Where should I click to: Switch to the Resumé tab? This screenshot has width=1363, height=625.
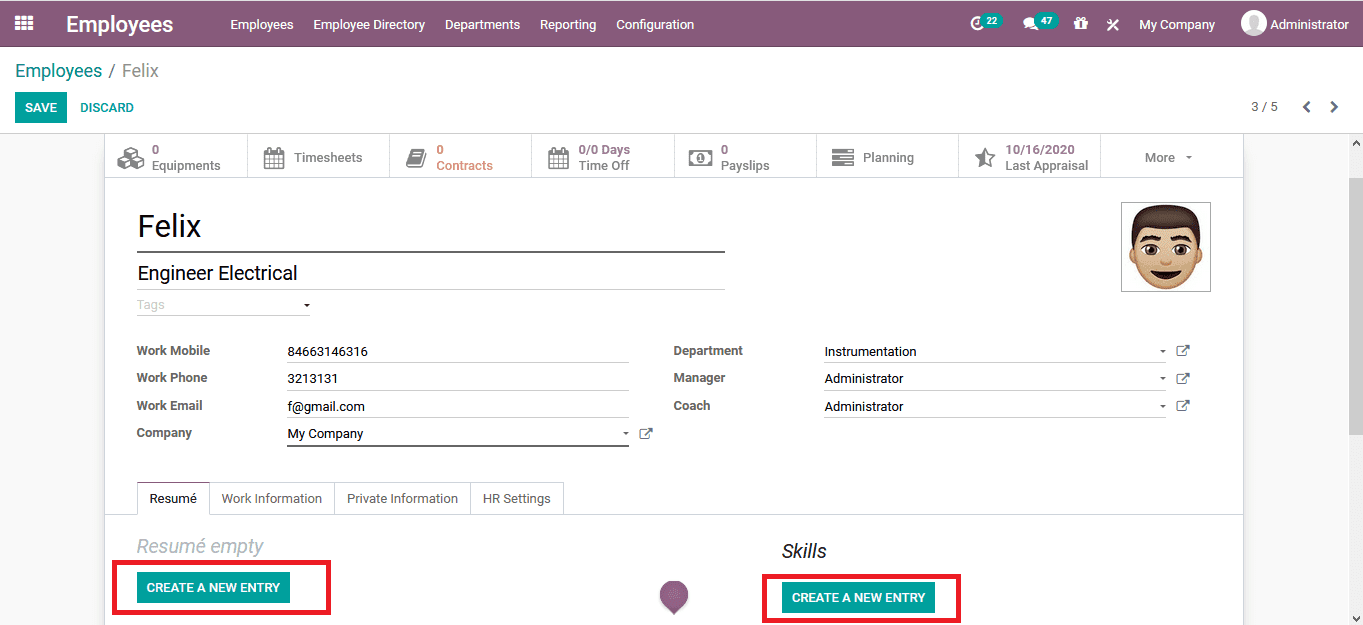point(173,498)
